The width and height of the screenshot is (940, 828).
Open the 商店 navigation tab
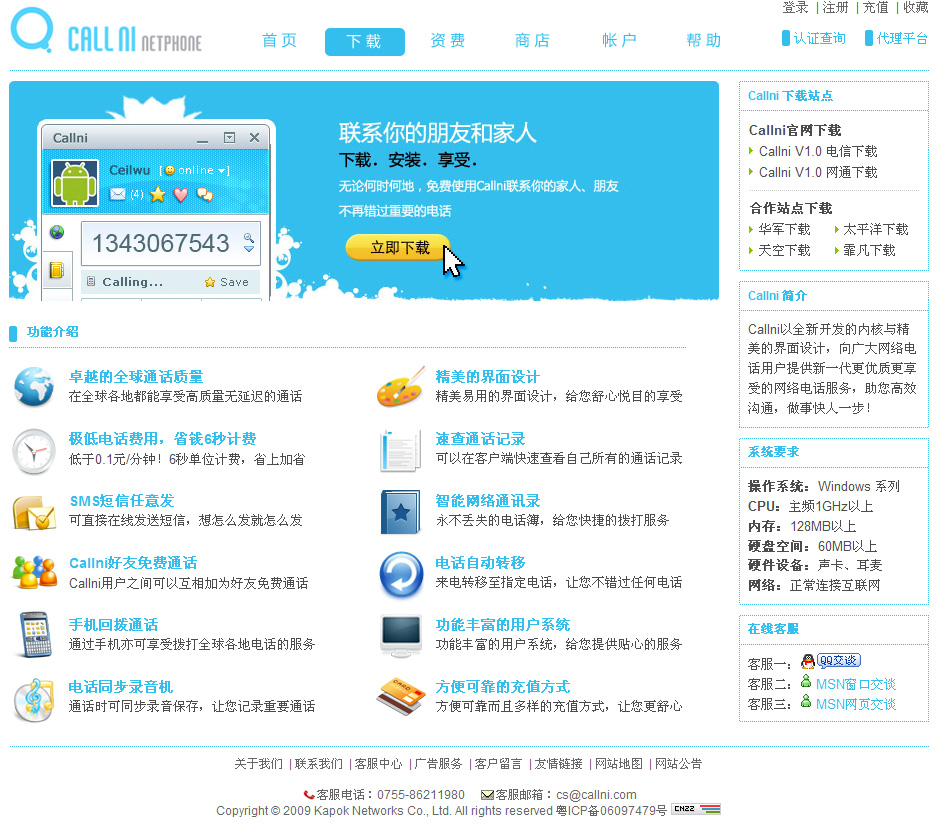coord(532,41)
